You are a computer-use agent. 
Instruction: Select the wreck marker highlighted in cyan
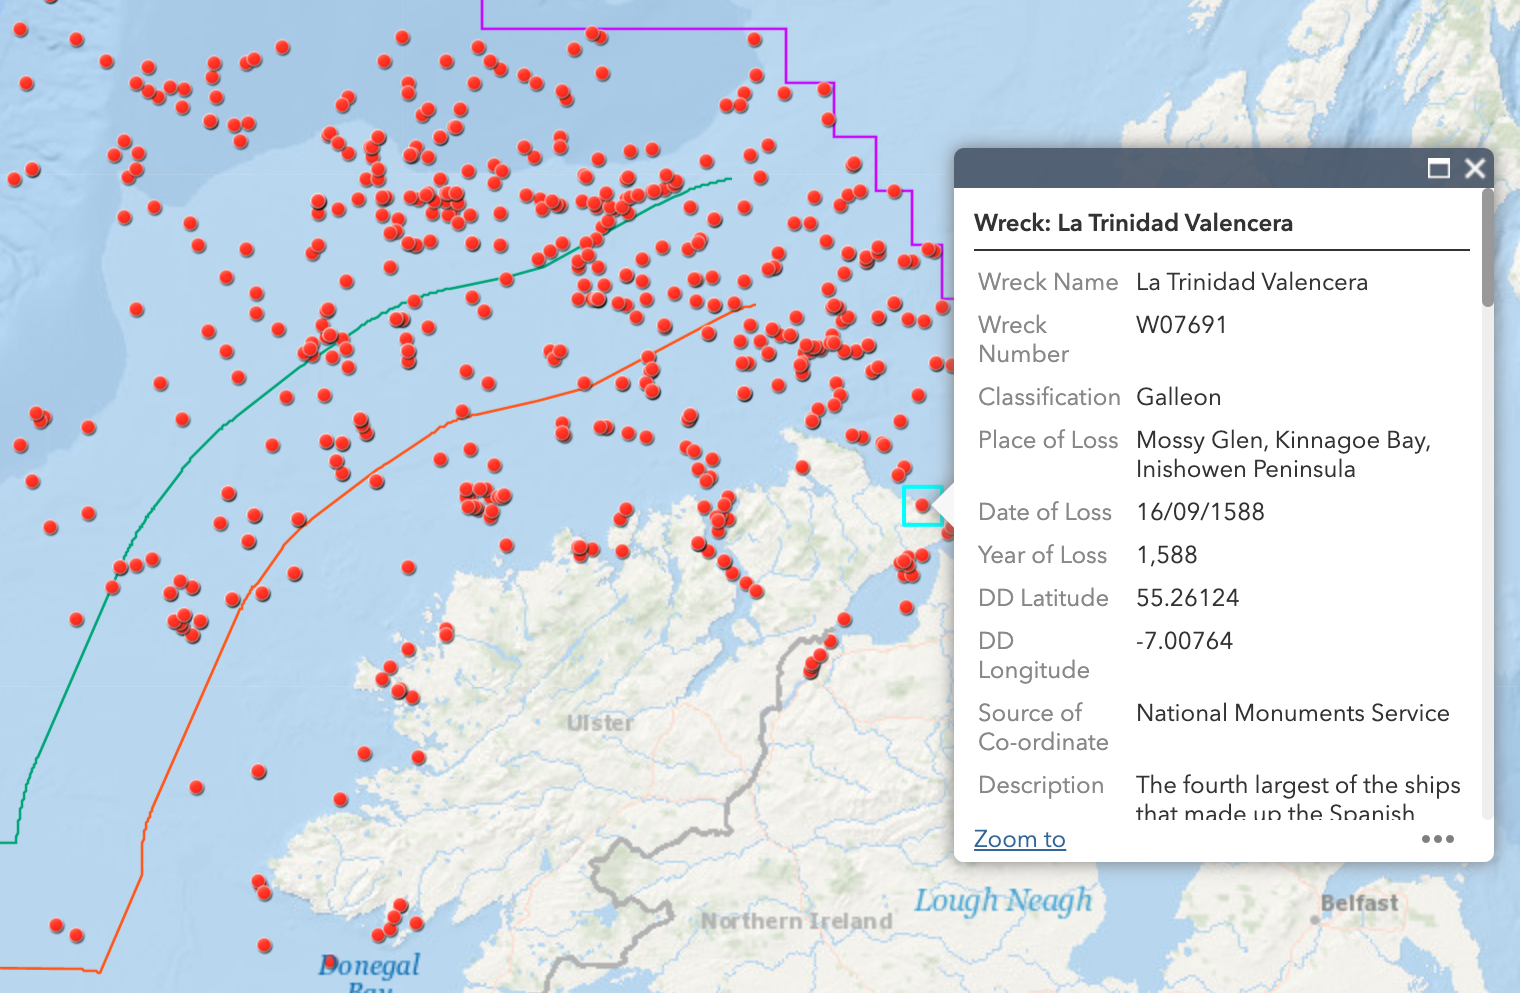tap(922, 506)
